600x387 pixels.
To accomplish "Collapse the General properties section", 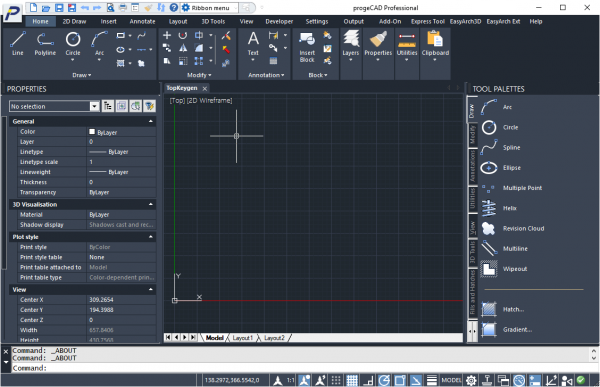I will 151,121.
